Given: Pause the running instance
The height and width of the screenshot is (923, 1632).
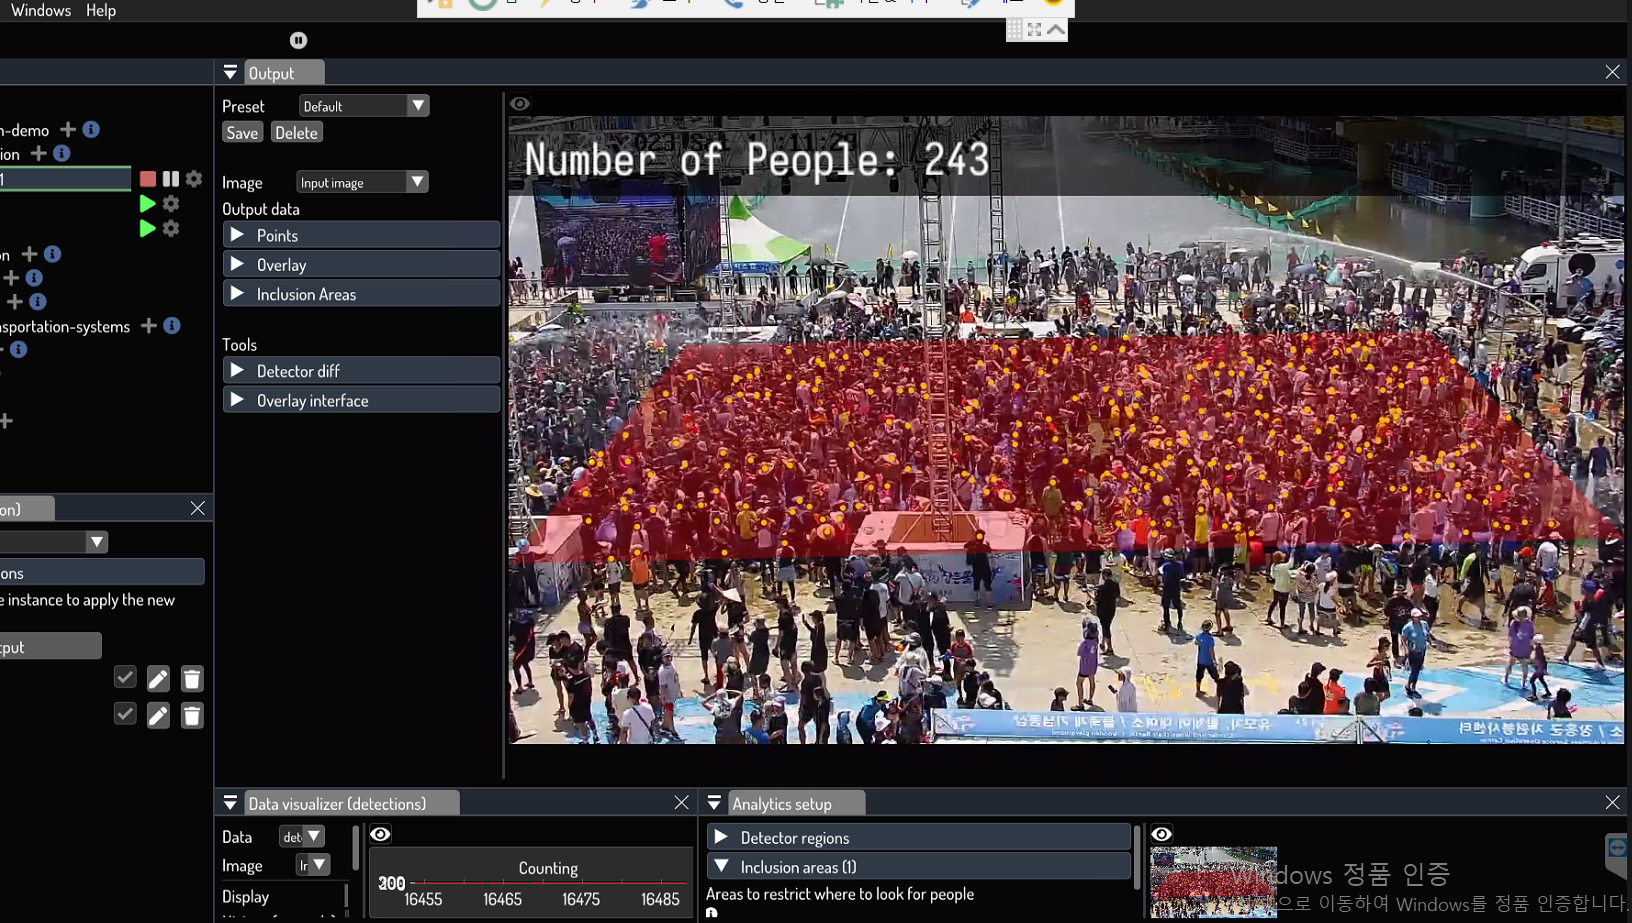Looking at the screenshot, I should 171,179.
